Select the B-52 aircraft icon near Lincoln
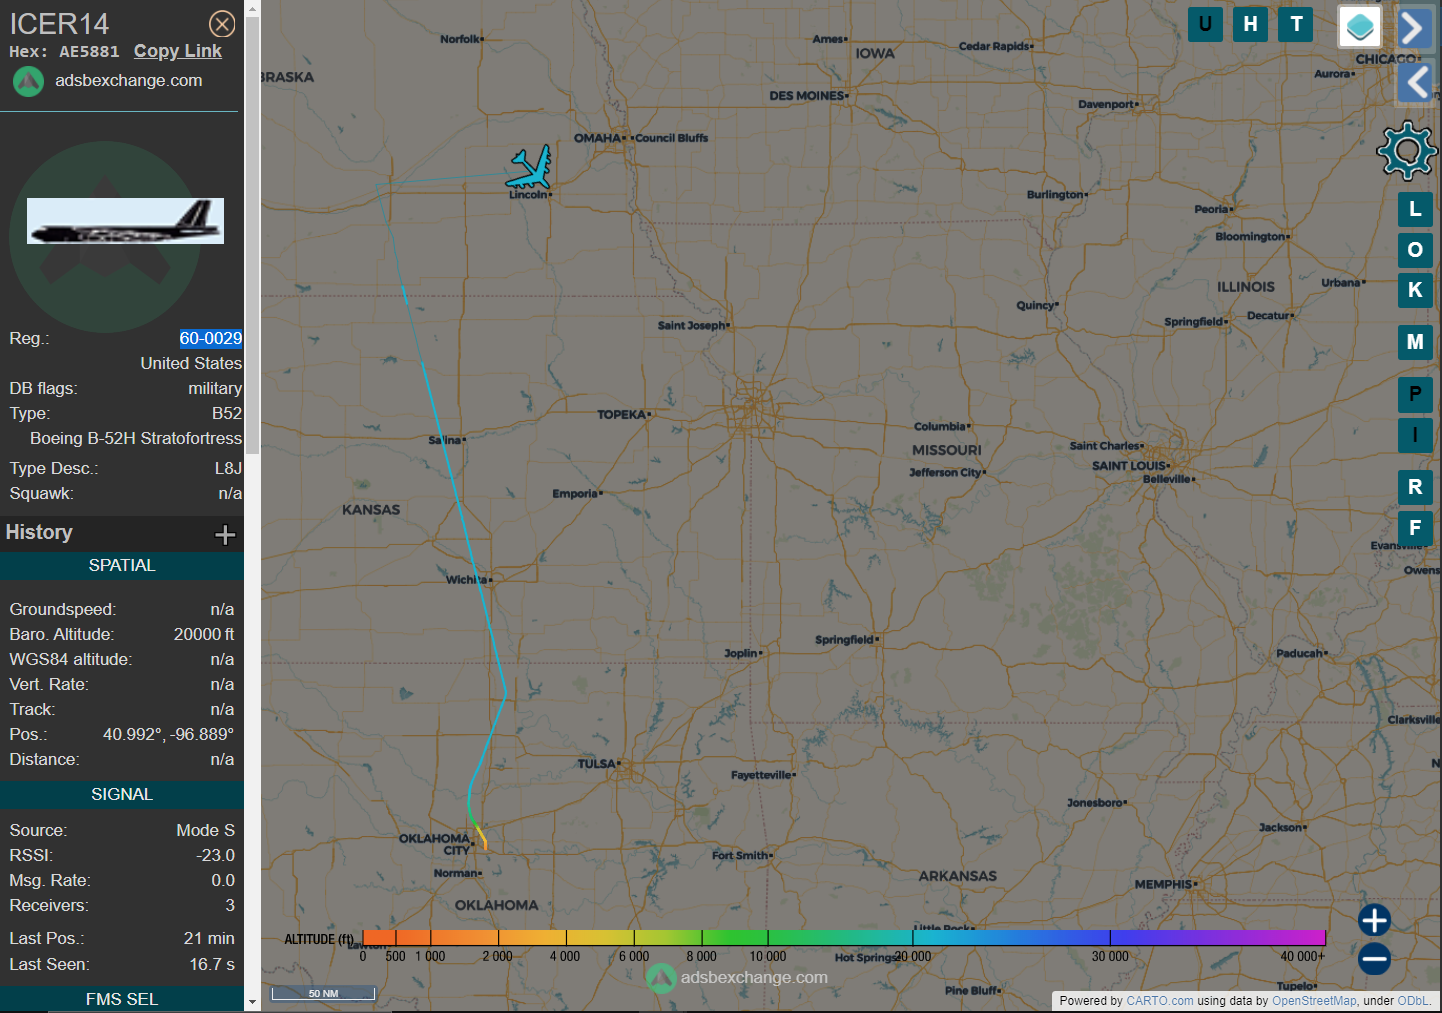The width and height of the screenshot is (1442, 1013). coord(529,168)
